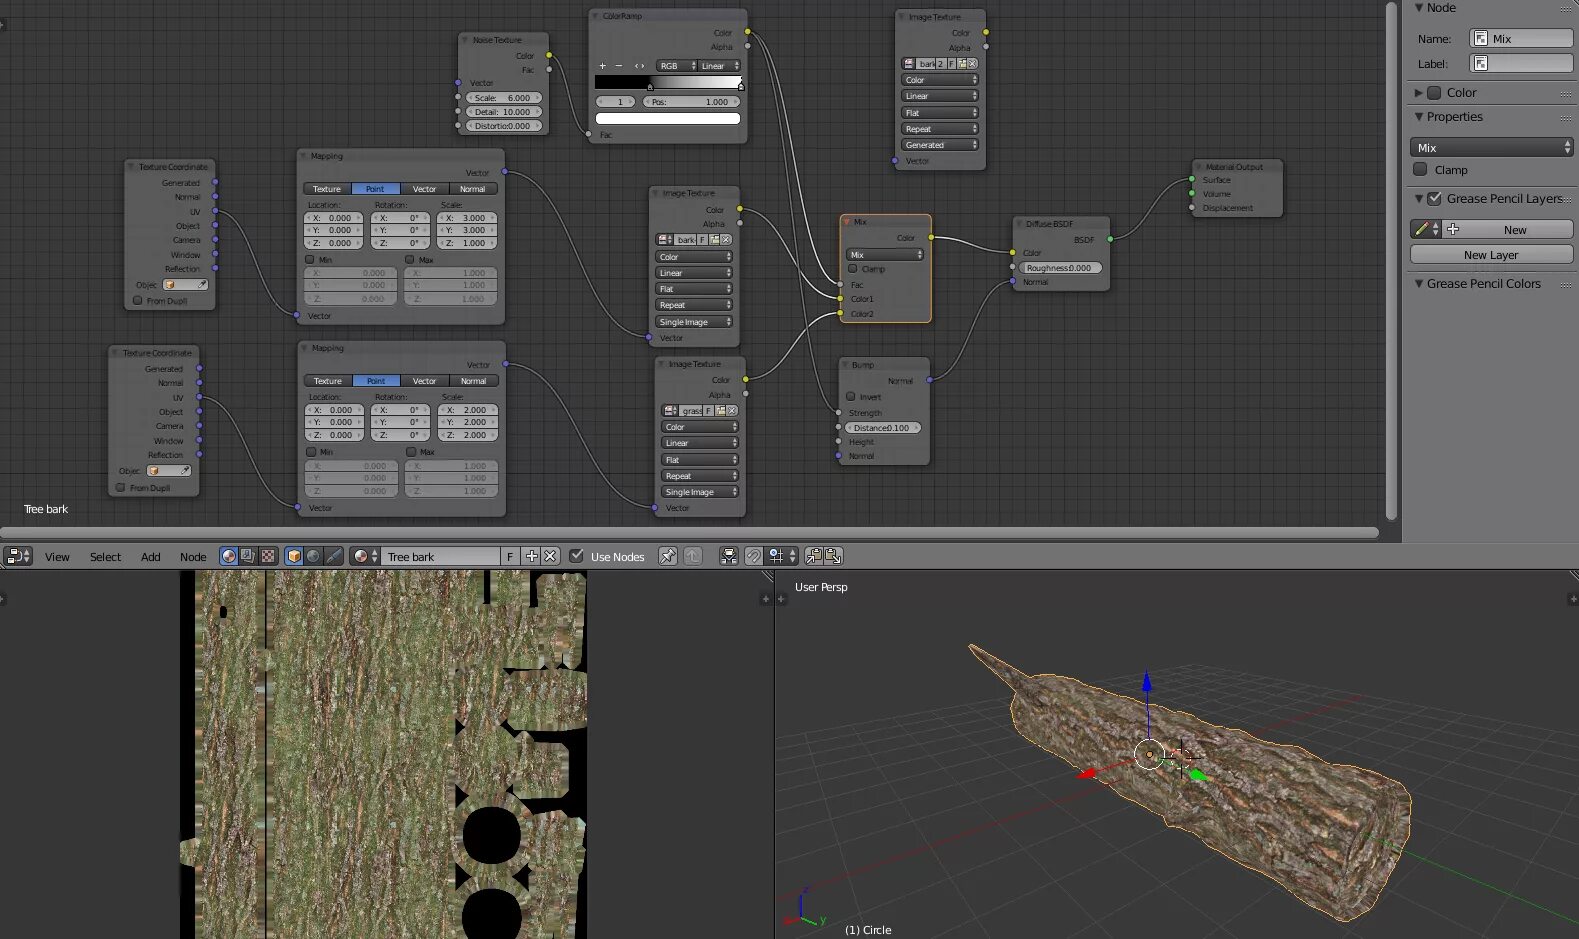This screenshot has height=939, width=1579.
Task: Click the white color swatch in ColorRamp
Action: pyautogui.click(x=668, y=118)
